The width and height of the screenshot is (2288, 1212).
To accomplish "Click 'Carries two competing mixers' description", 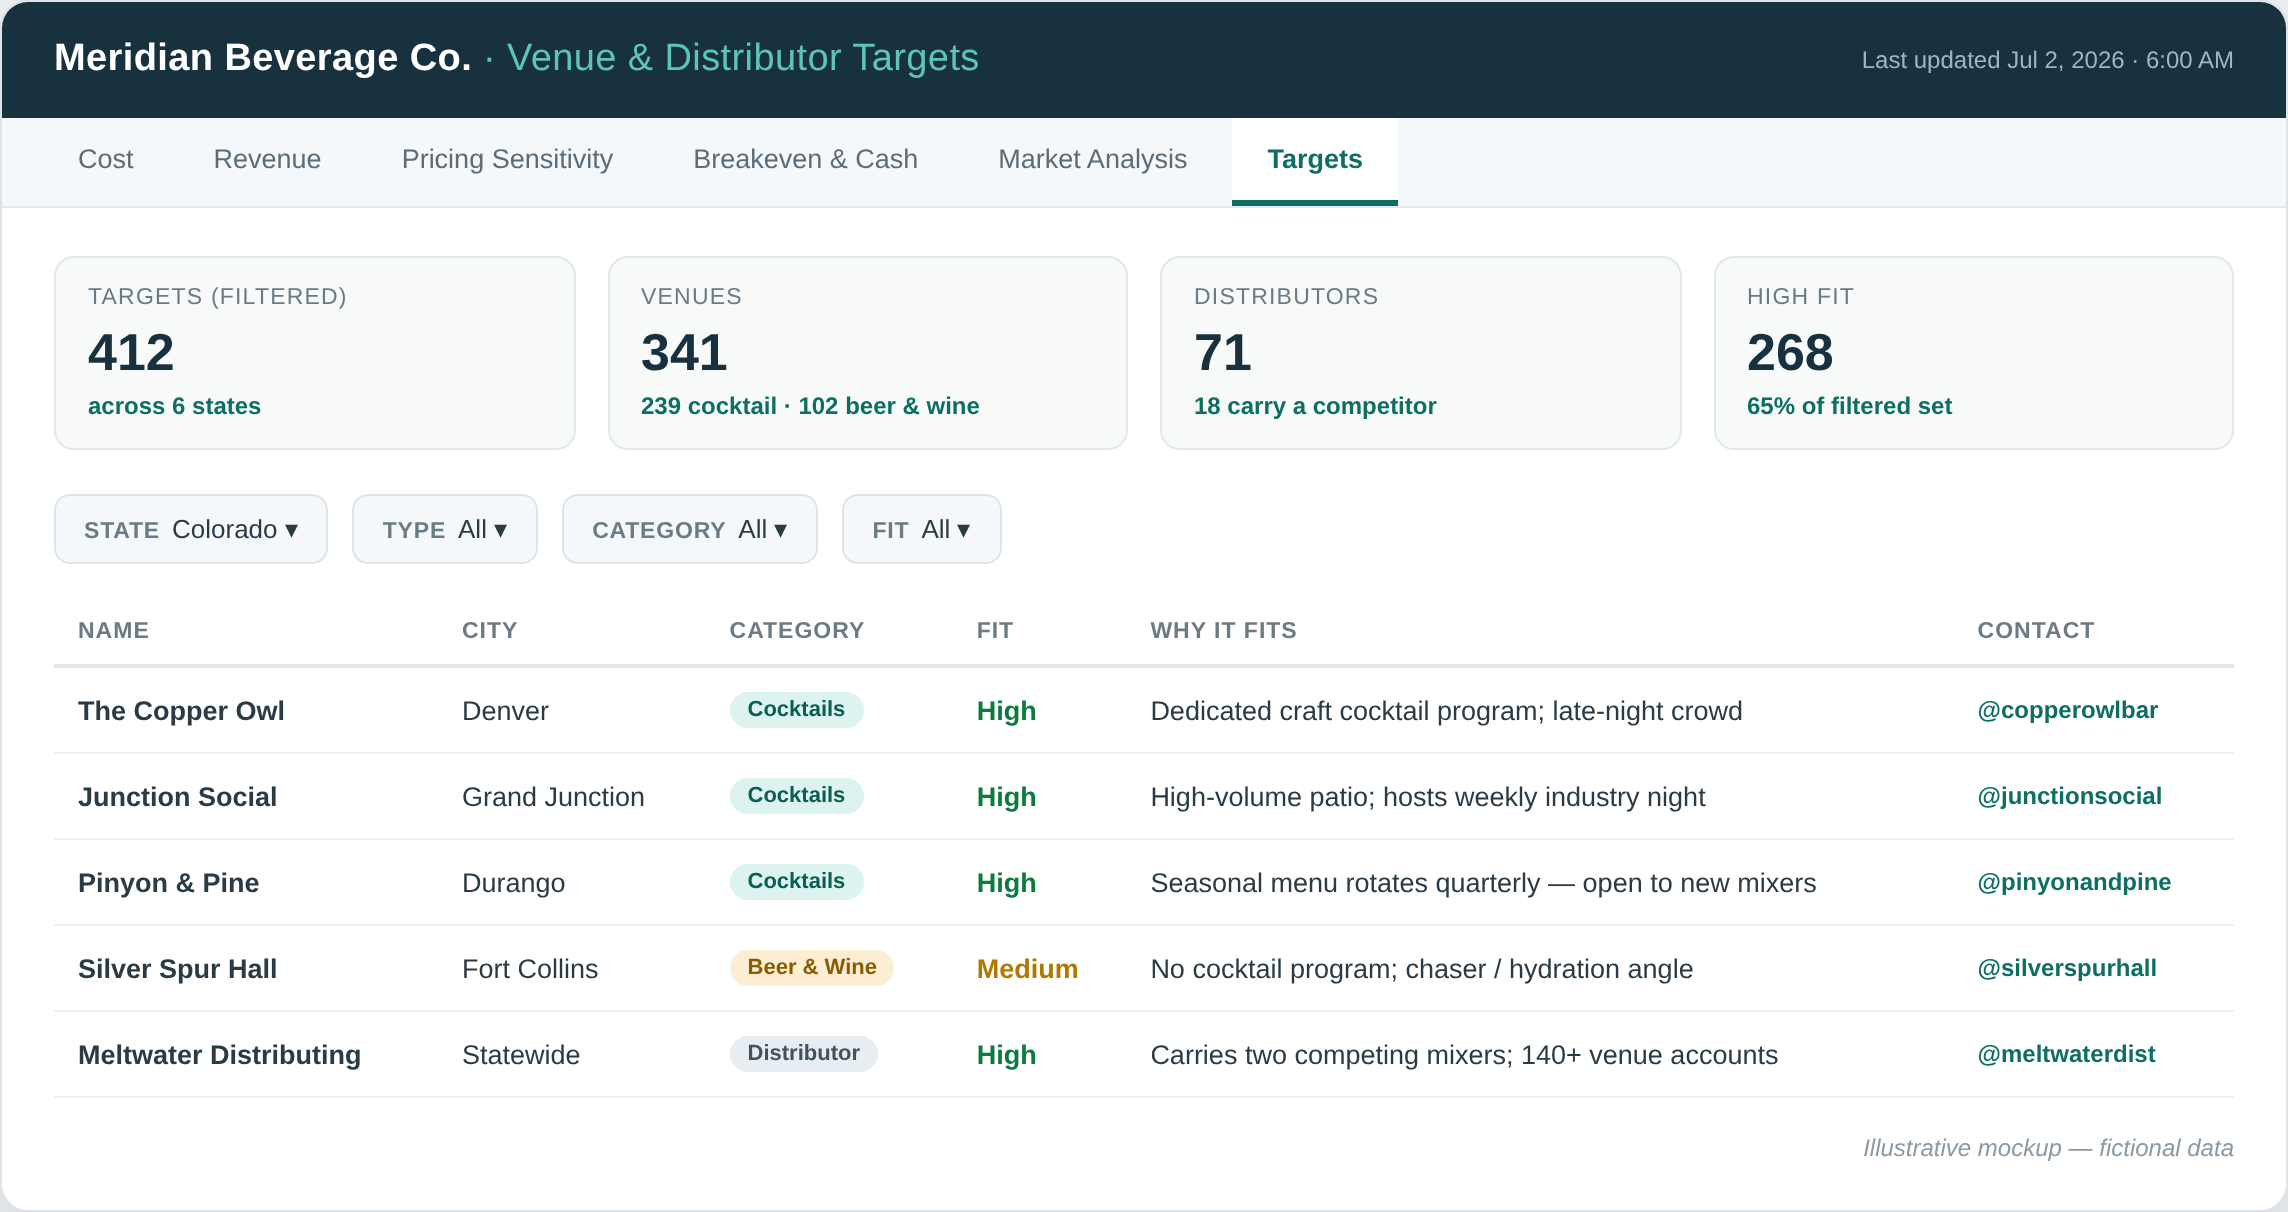I will point(1464,1055).
